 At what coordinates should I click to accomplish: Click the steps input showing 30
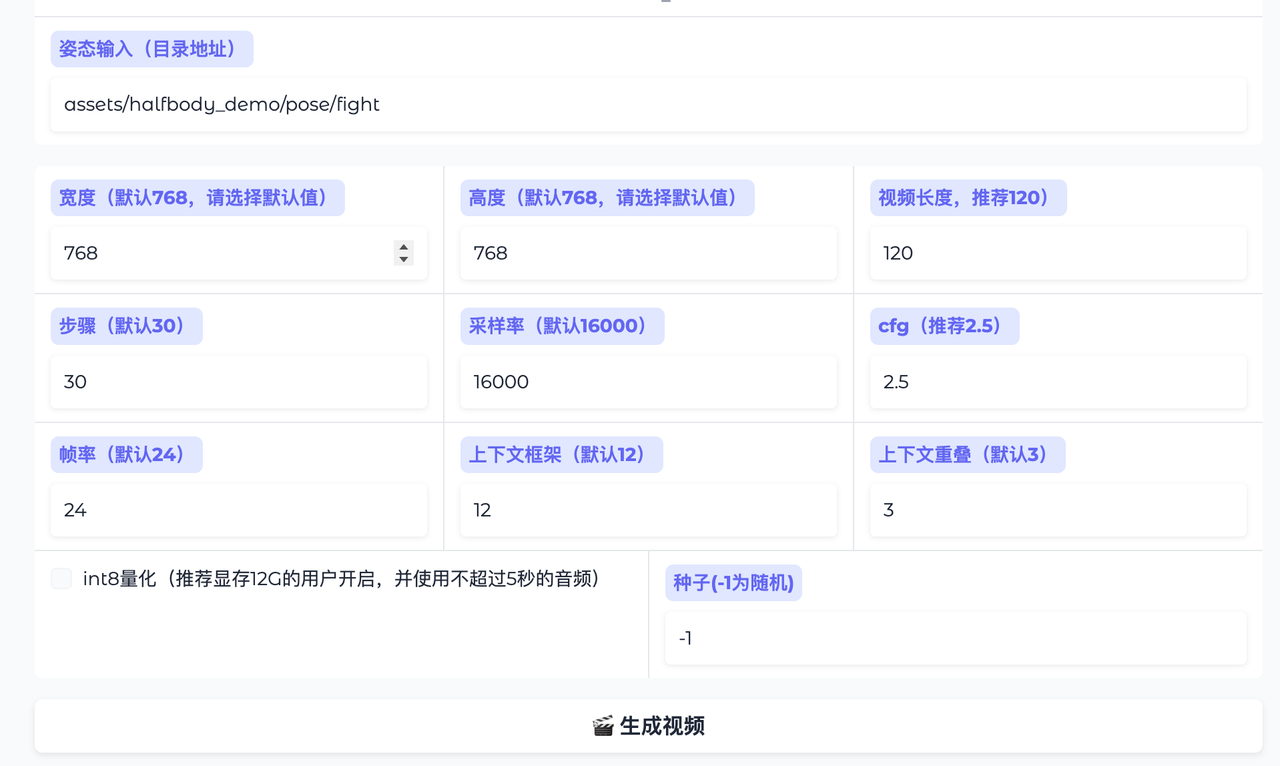pyautogui.click(x=238, y=382)
